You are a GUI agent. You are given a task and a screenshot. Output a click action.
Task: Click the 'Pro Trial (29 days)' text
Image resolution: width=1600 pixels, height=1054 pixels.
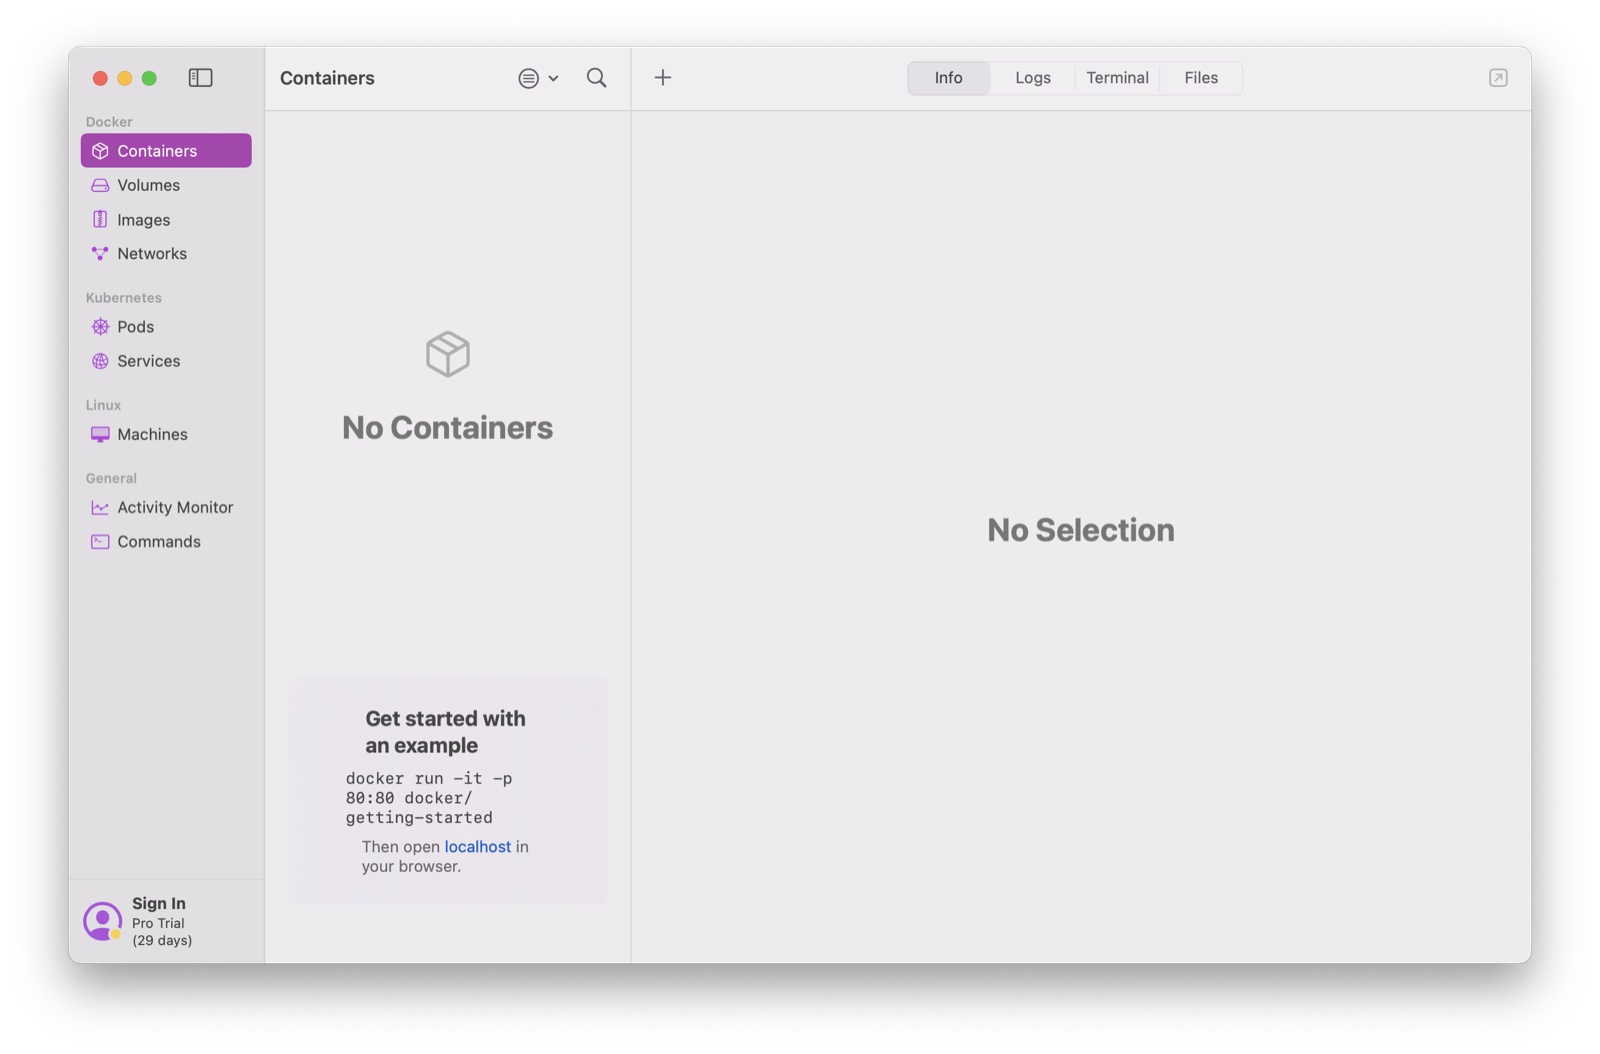click(162, 932)
